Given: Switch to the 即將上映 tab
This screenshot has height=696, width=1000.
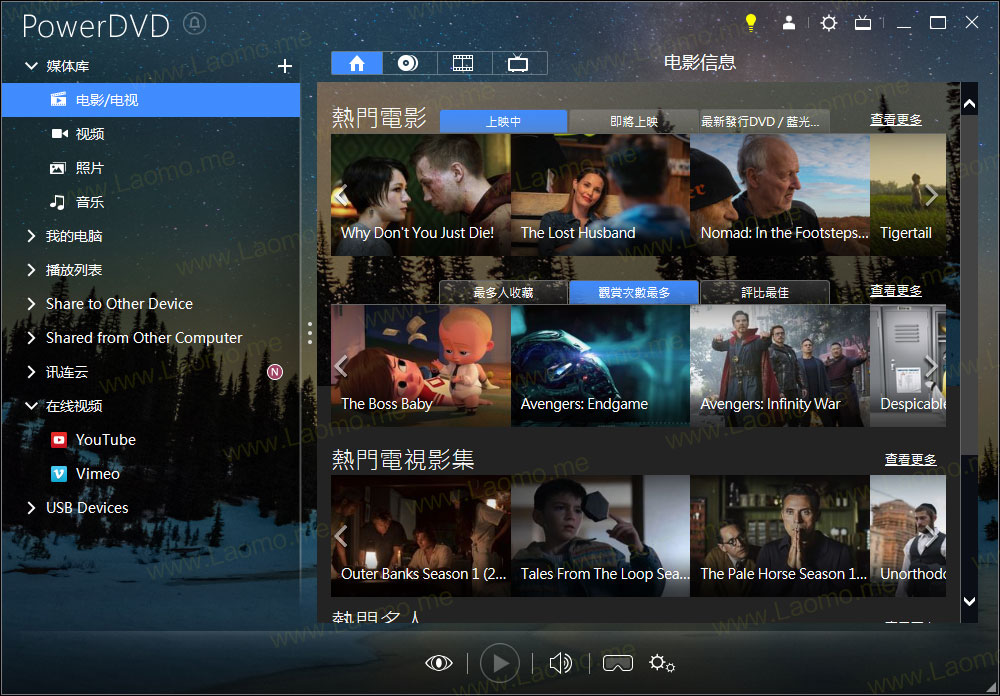Looking at the screenshot, I should tap(634, 121).
